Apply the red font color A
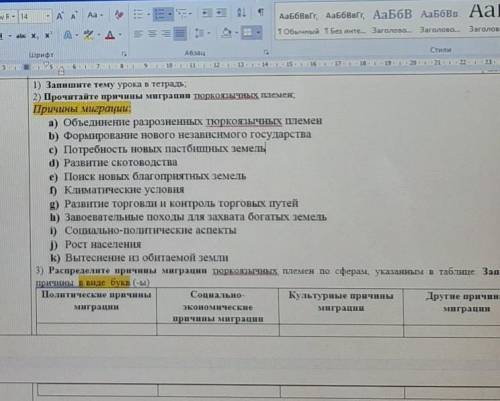500x401 pixels. [x=110, y=35]
